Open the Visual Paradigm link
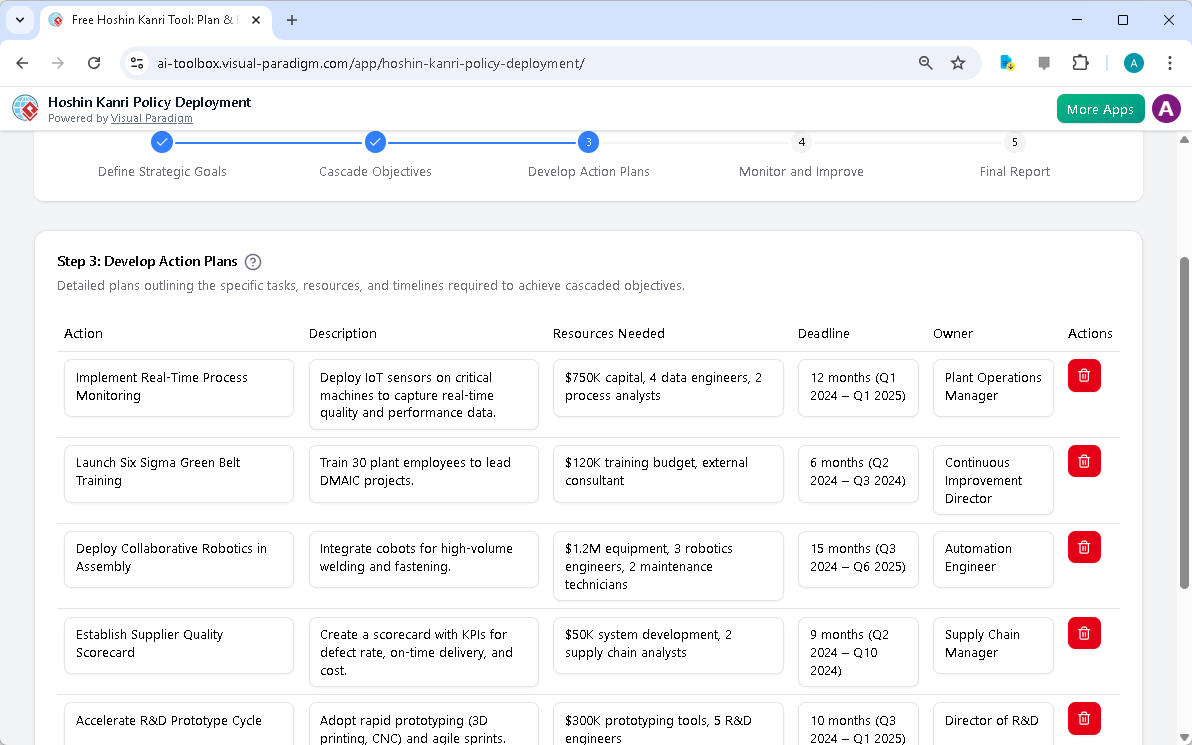The image size is (1192, 745). coord(152,118)
